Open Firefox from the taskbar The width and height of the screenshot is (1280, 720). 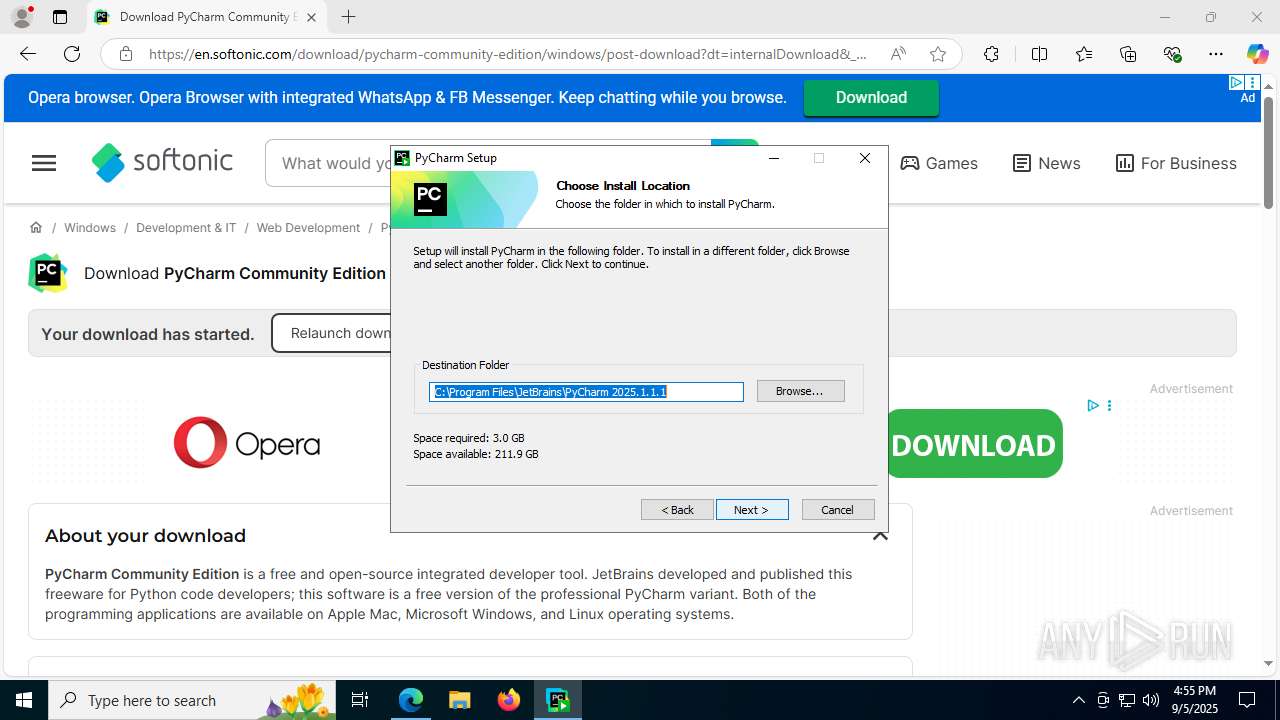click(x=509, y=700)
